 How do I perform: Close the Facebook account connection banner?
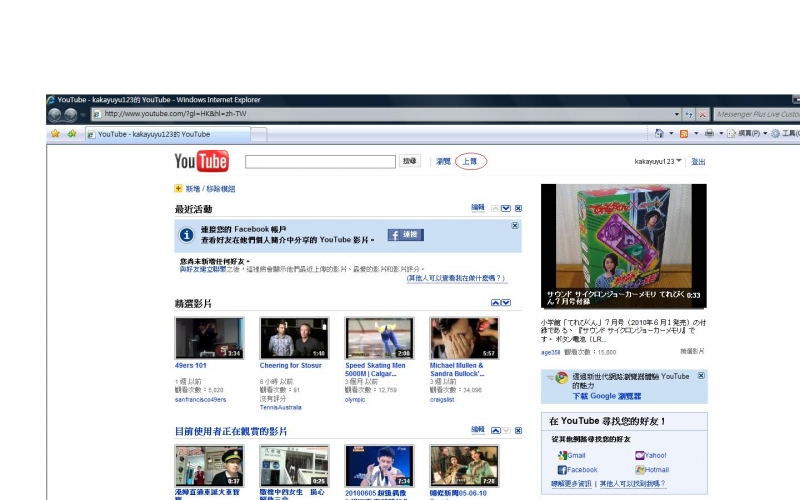click(515, 226)
